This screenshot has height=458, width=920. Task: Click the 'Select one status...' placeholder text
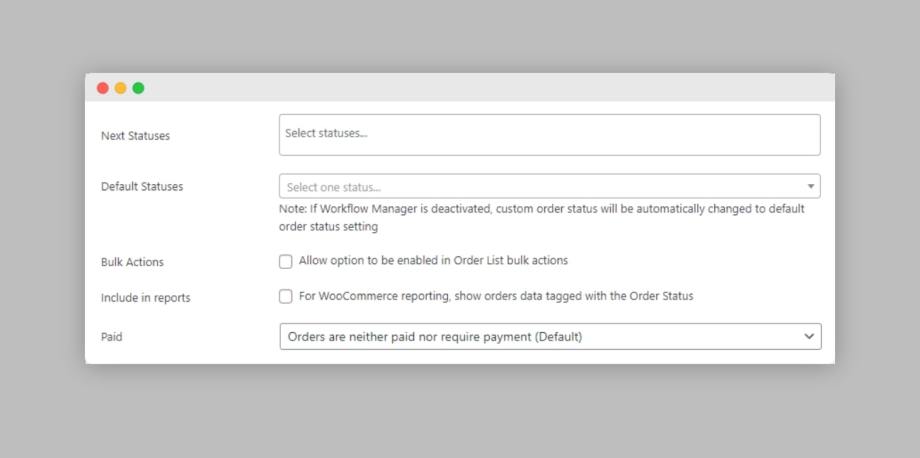click(x=333, y=188)
